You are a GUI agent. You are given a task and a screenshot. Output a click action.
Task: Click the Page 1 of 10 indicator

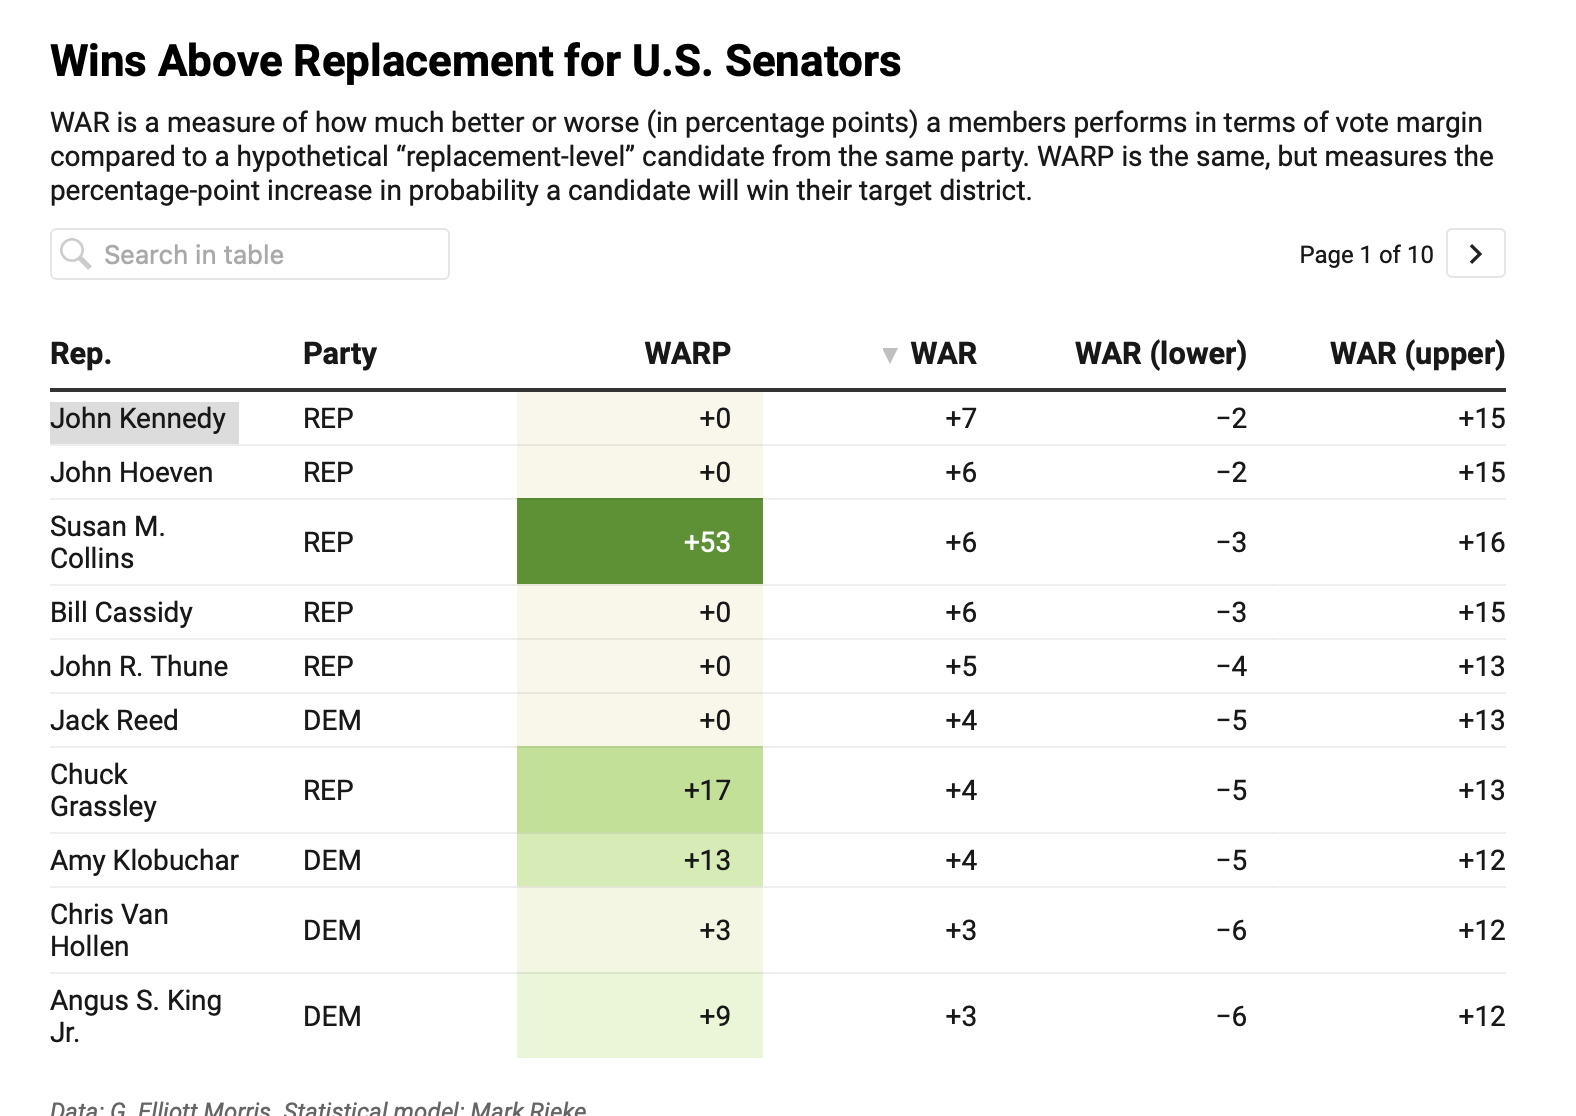tap(1365, 255)
